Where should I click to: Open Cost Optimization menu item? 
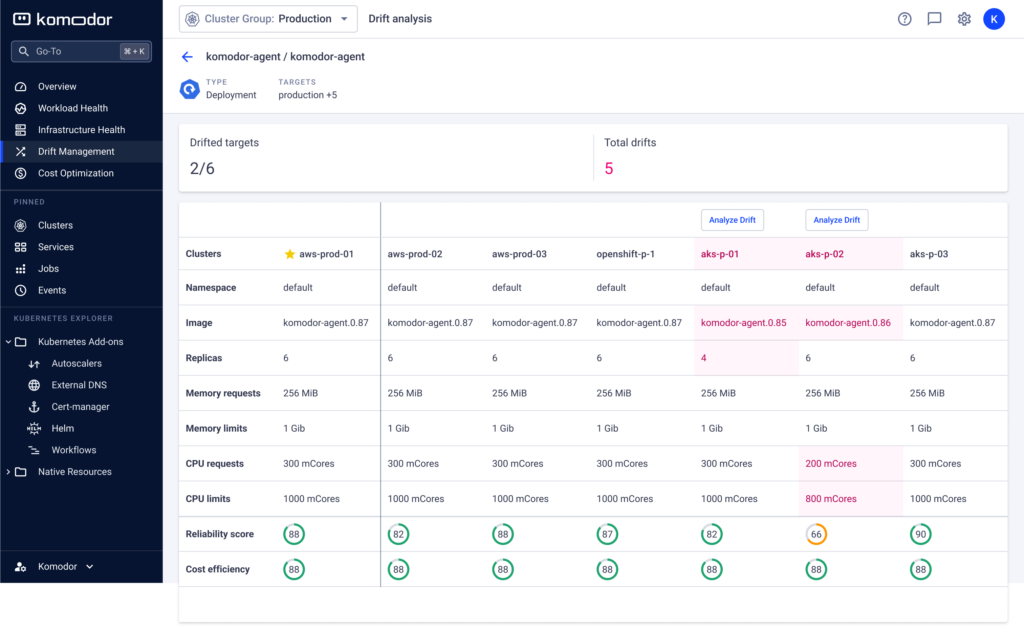point(82,173)
